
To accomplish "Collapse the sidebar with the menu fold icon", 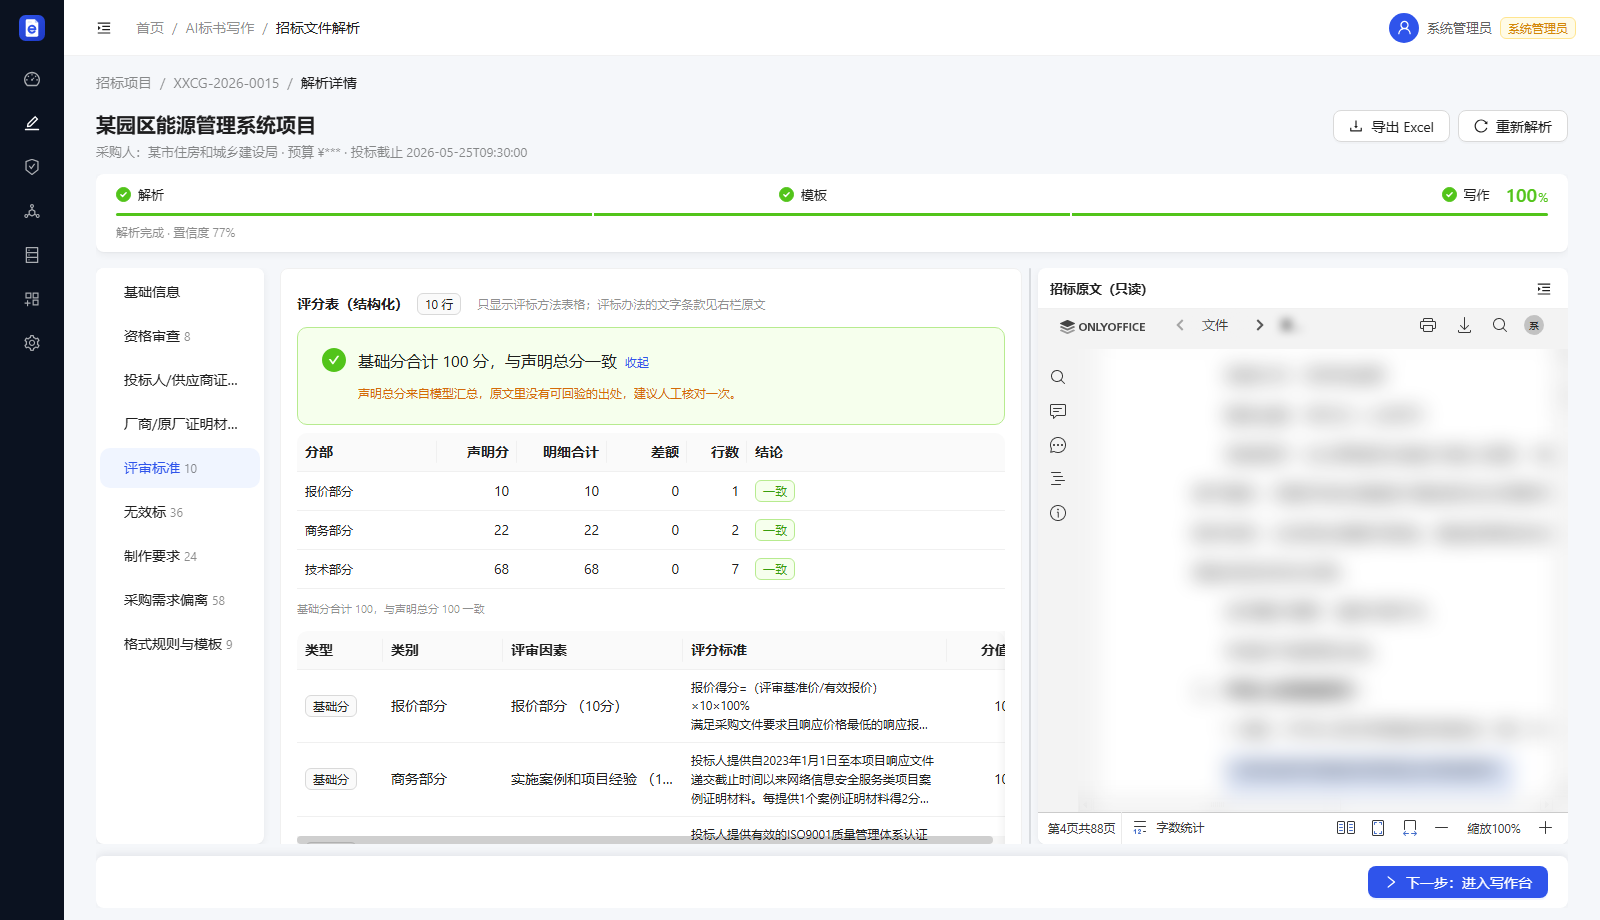I will pyautogui.click(x=104, y=28).
